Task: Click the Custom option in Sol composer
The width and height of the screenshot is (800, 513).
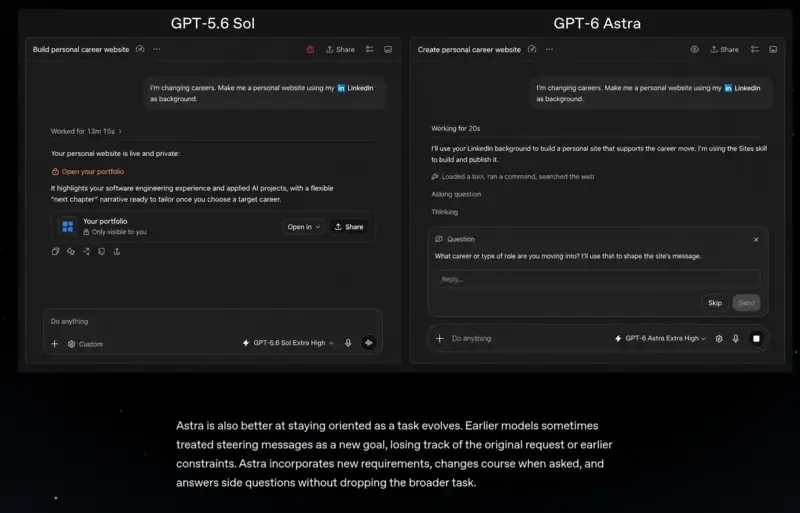Action: click(85, 344)
